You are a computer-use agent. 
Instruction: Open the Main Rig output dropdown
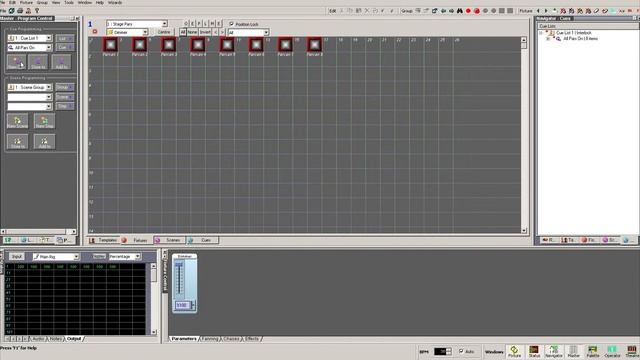pyautogui.click(x=76, y=257)
